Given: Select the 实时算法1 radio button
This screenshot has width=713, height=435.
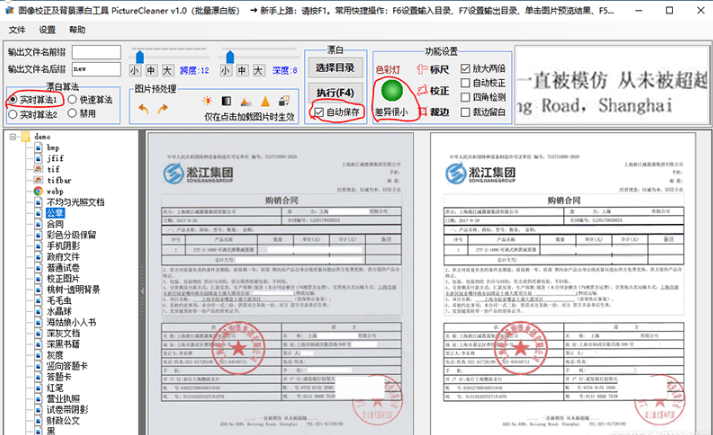Looking at the screenshot, I should pyautogui.click(x=13, y=99).
